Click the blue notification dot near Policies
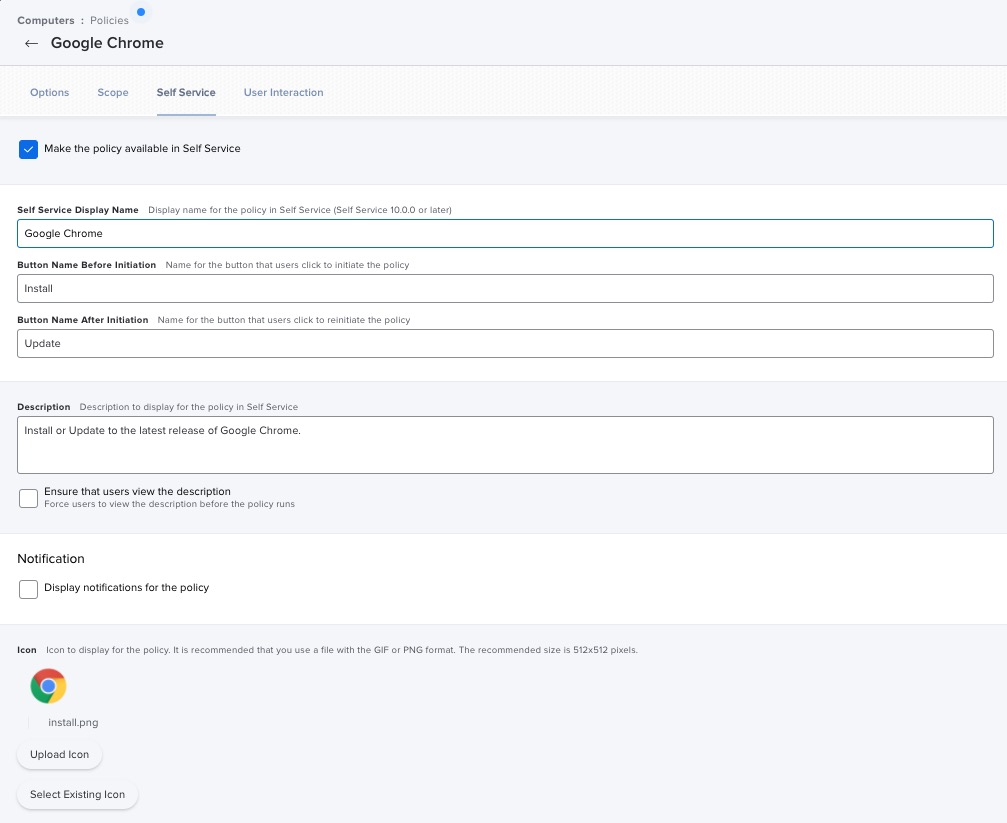 (x=141, y=12)
